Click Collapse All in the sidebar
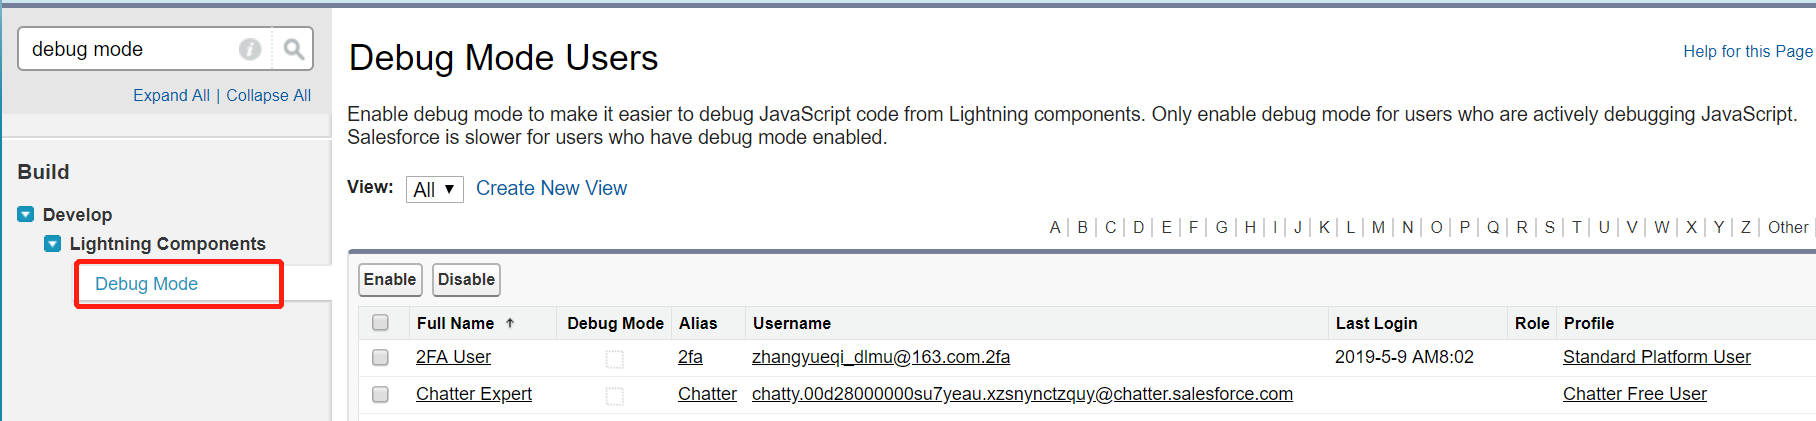 (268, 95)
